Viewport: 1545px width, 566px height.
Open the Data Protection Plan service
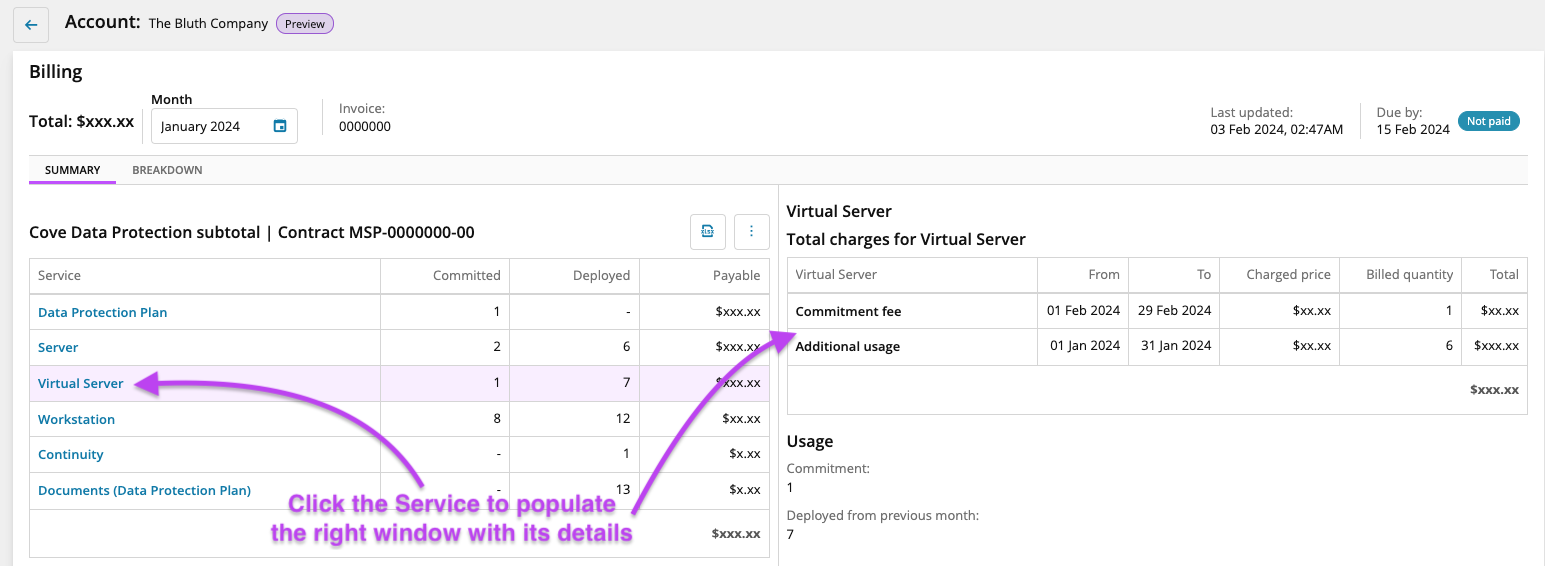click(102, 312)
